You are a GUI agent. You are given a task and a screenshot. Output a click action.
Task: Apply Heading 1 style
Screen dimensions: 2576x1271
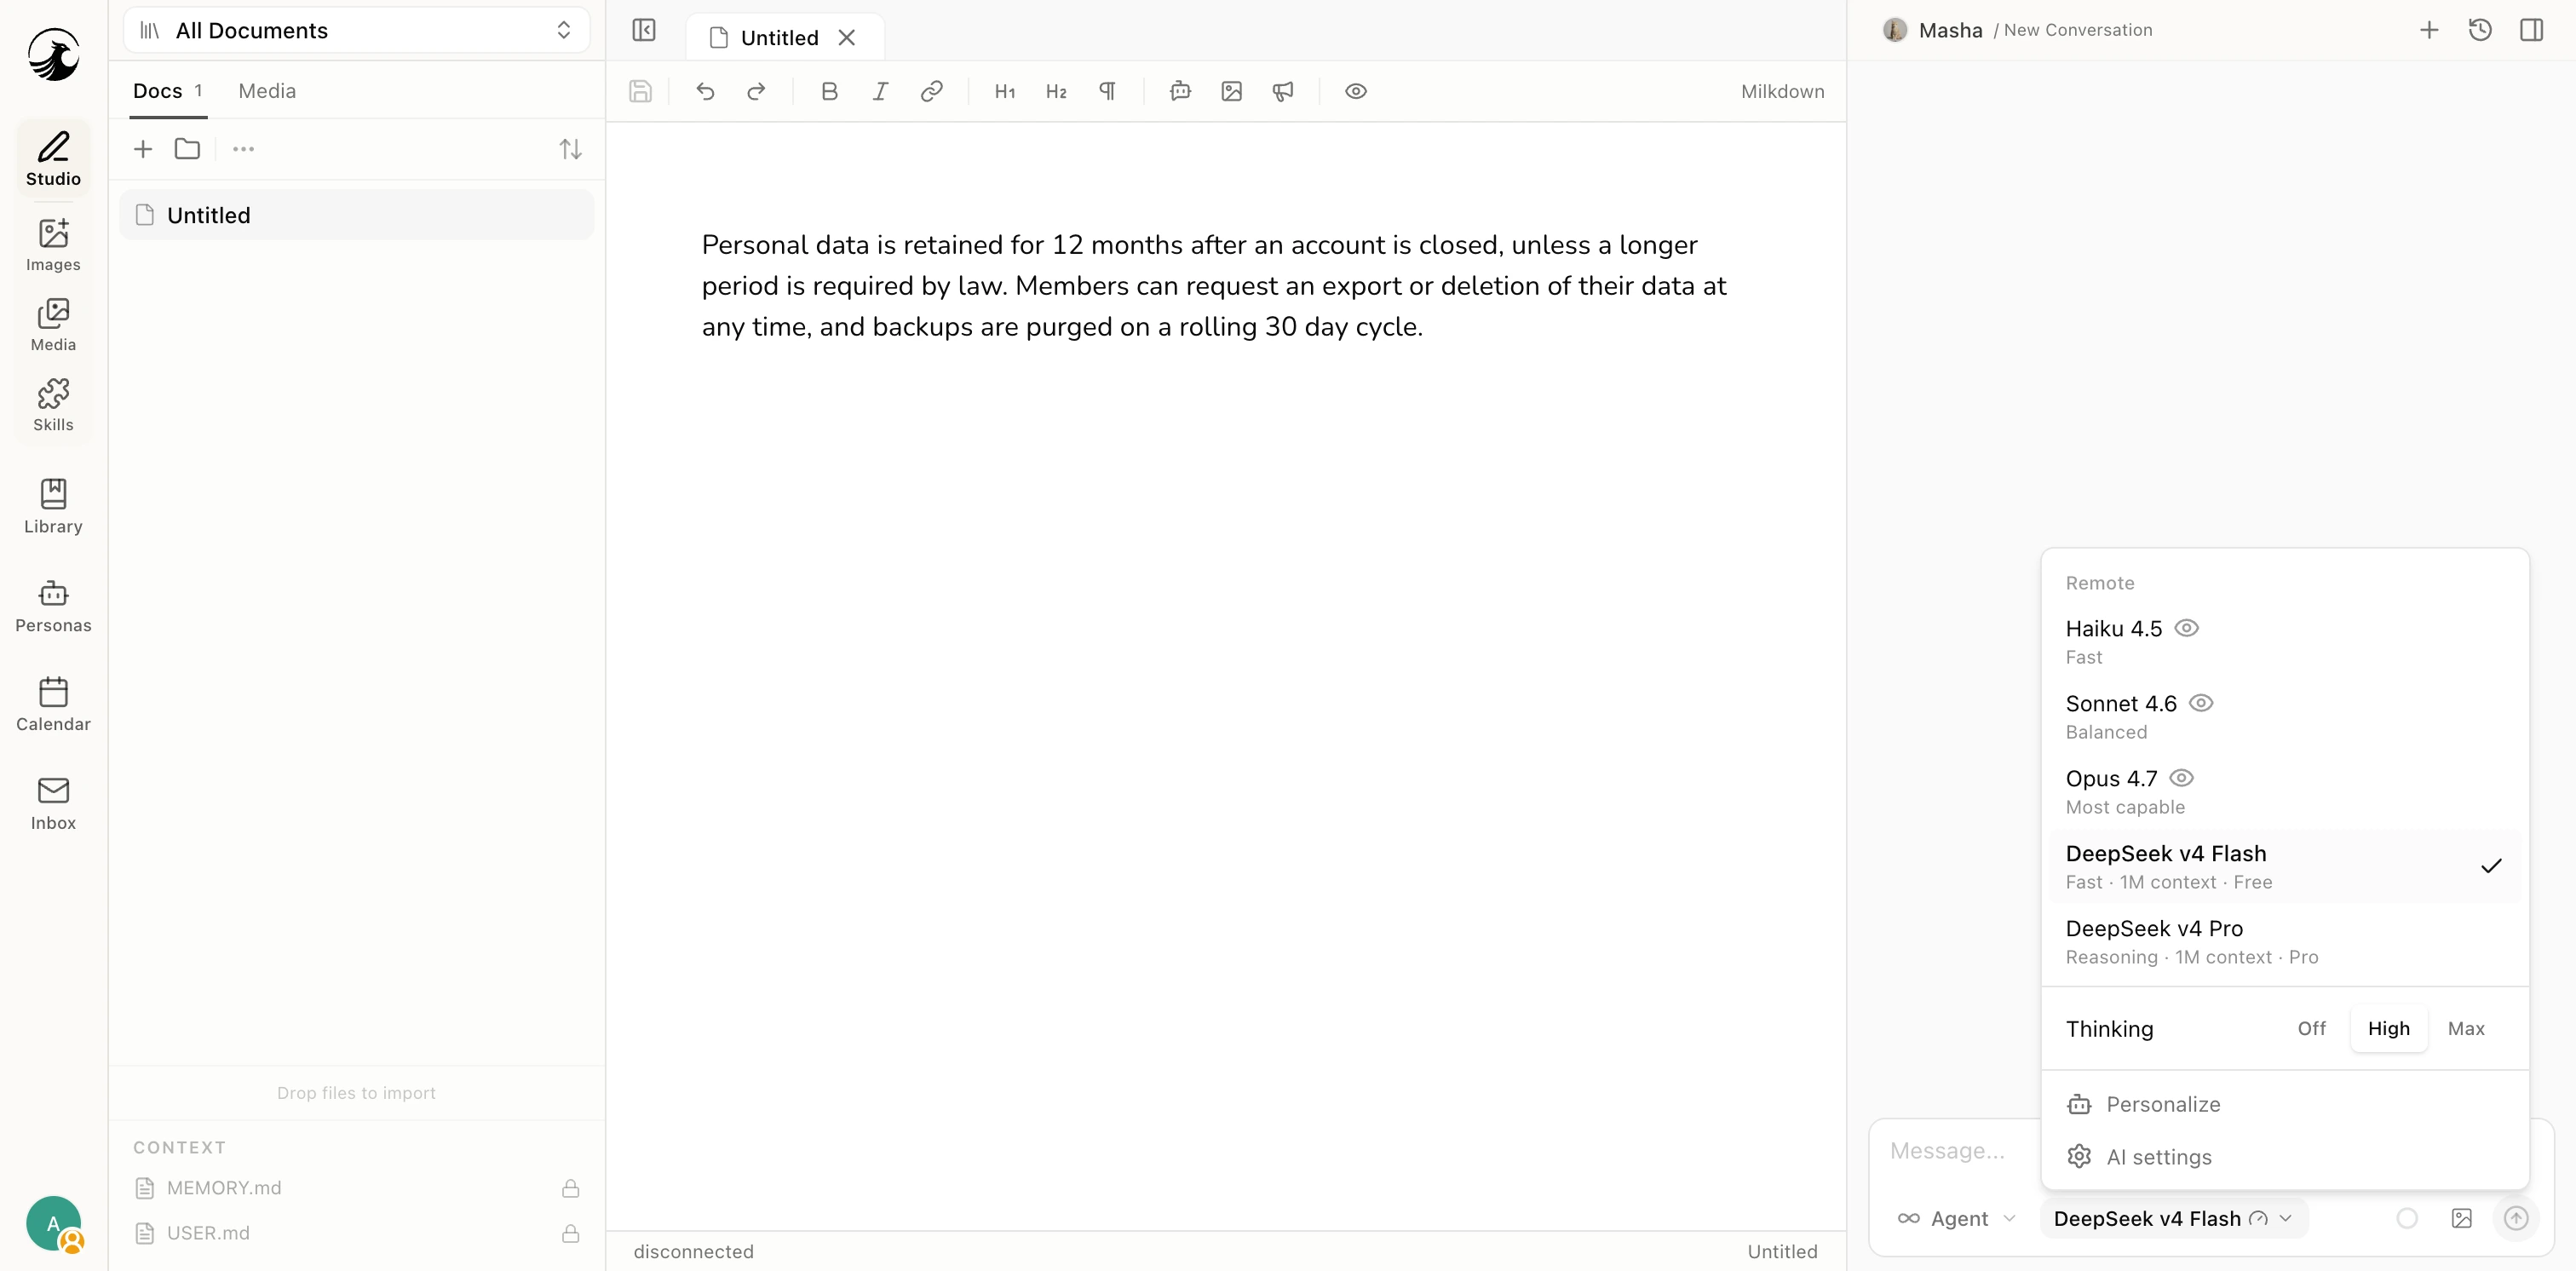(x=1005, y=91)
